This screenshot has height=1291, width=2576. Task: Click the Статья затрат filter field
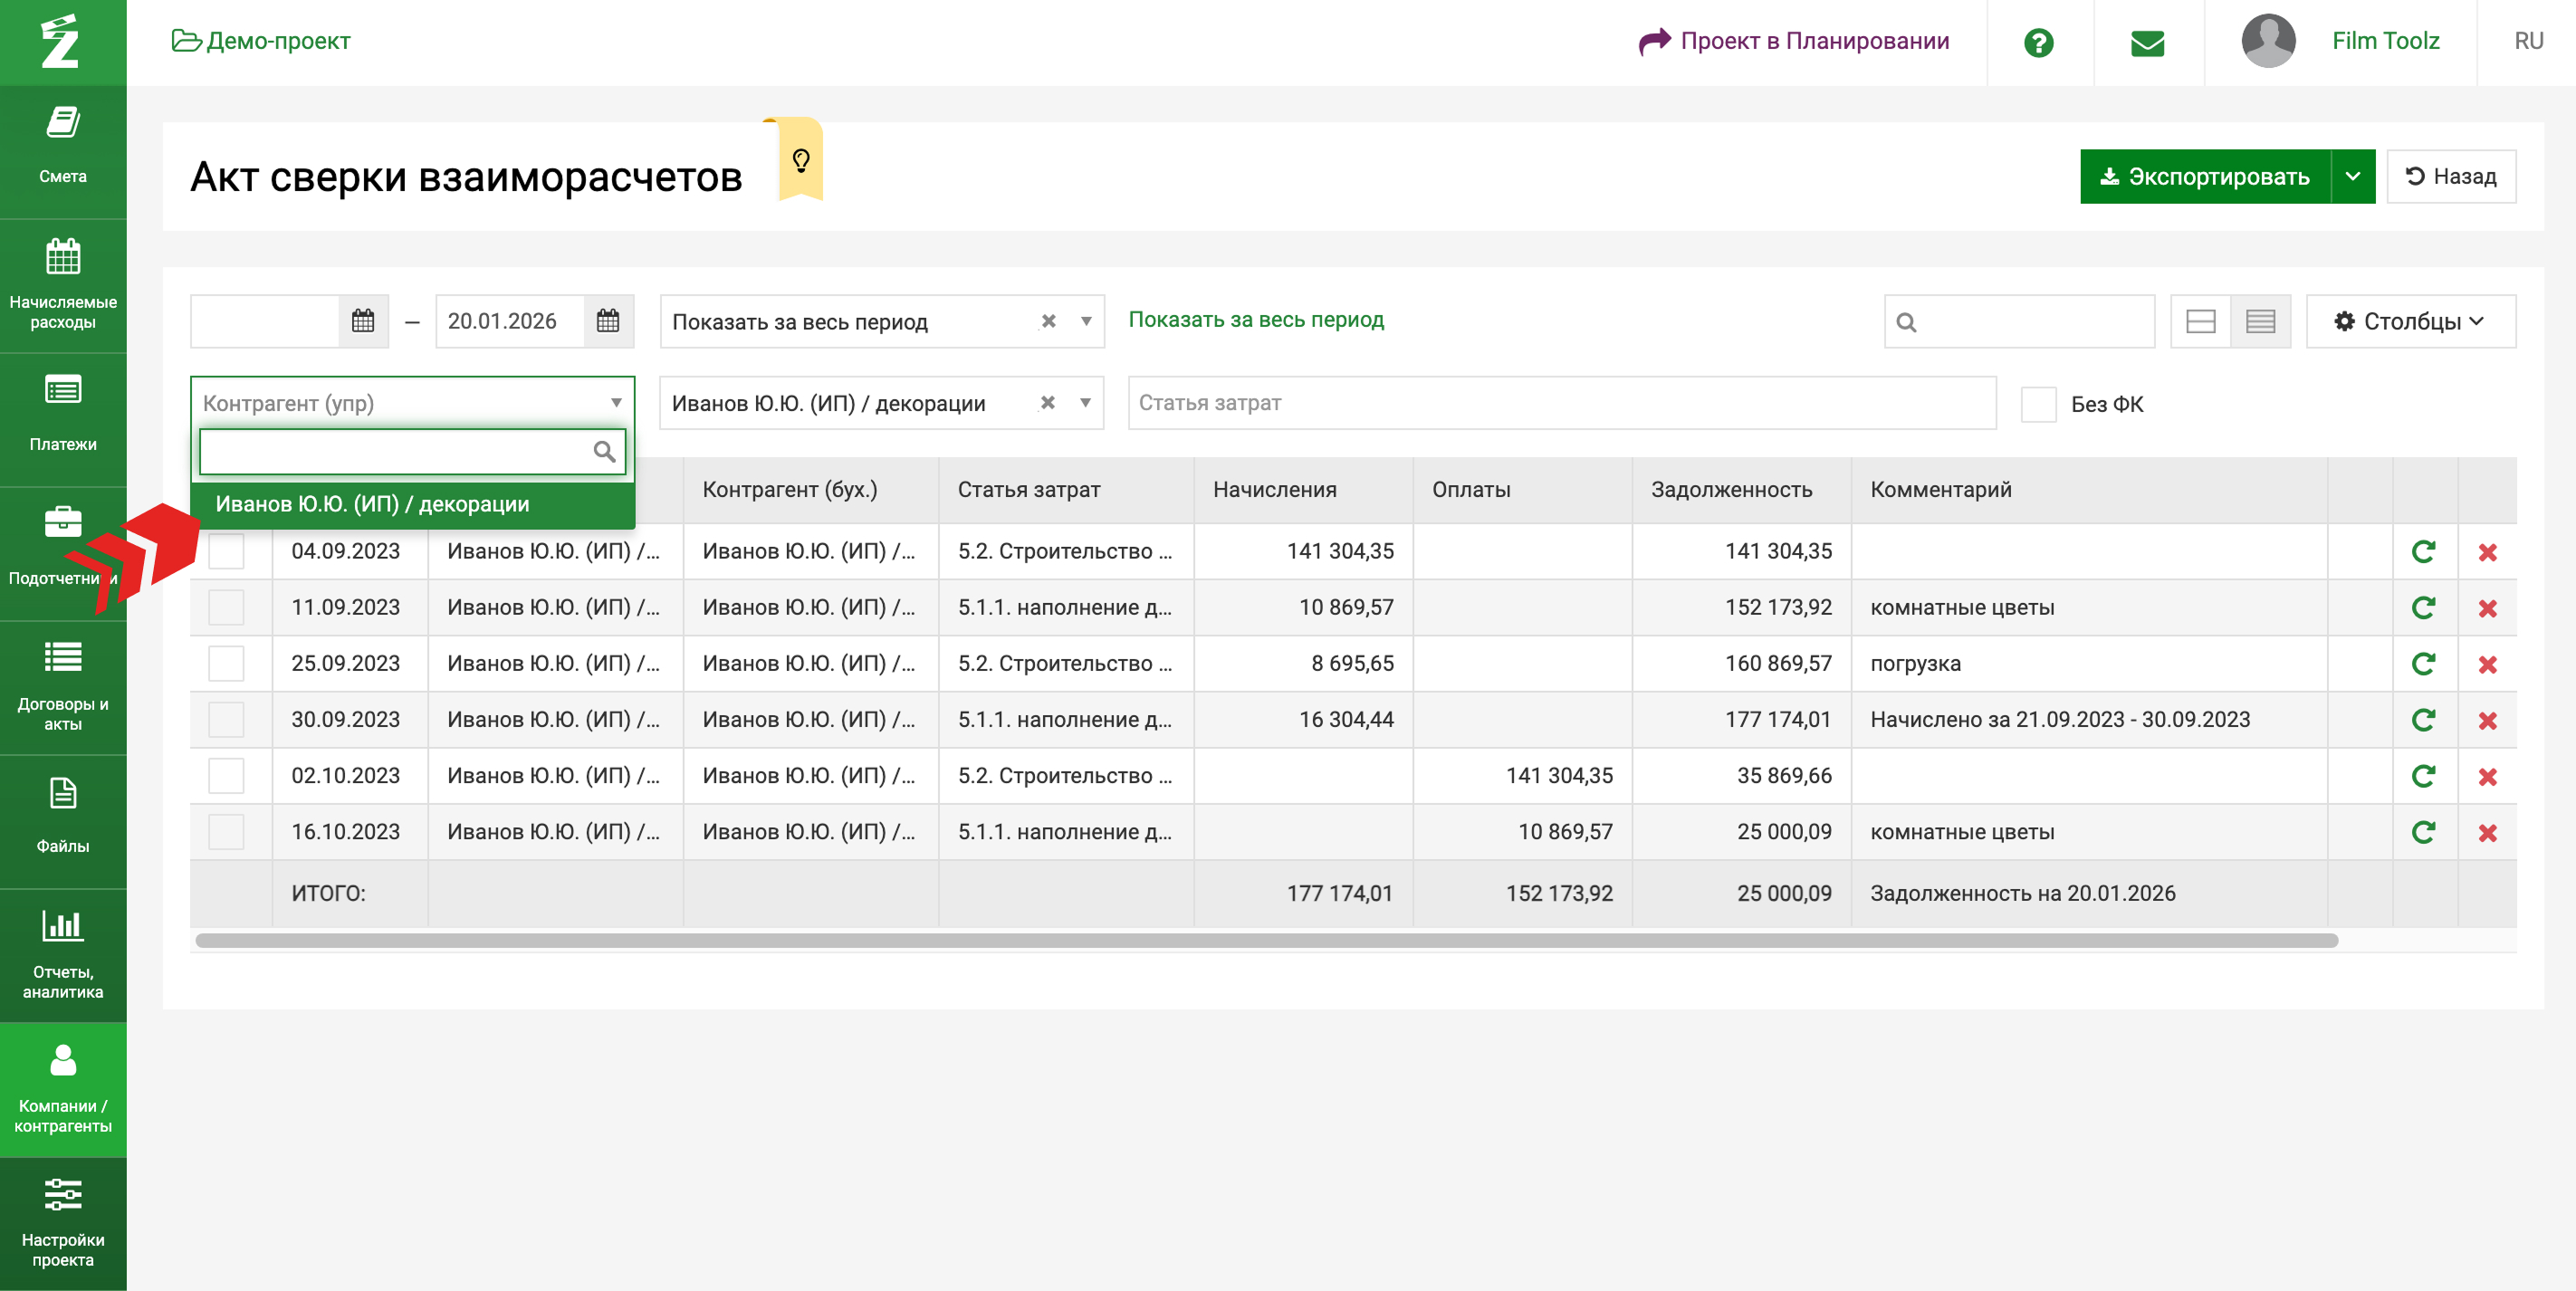coord(1560,403)
